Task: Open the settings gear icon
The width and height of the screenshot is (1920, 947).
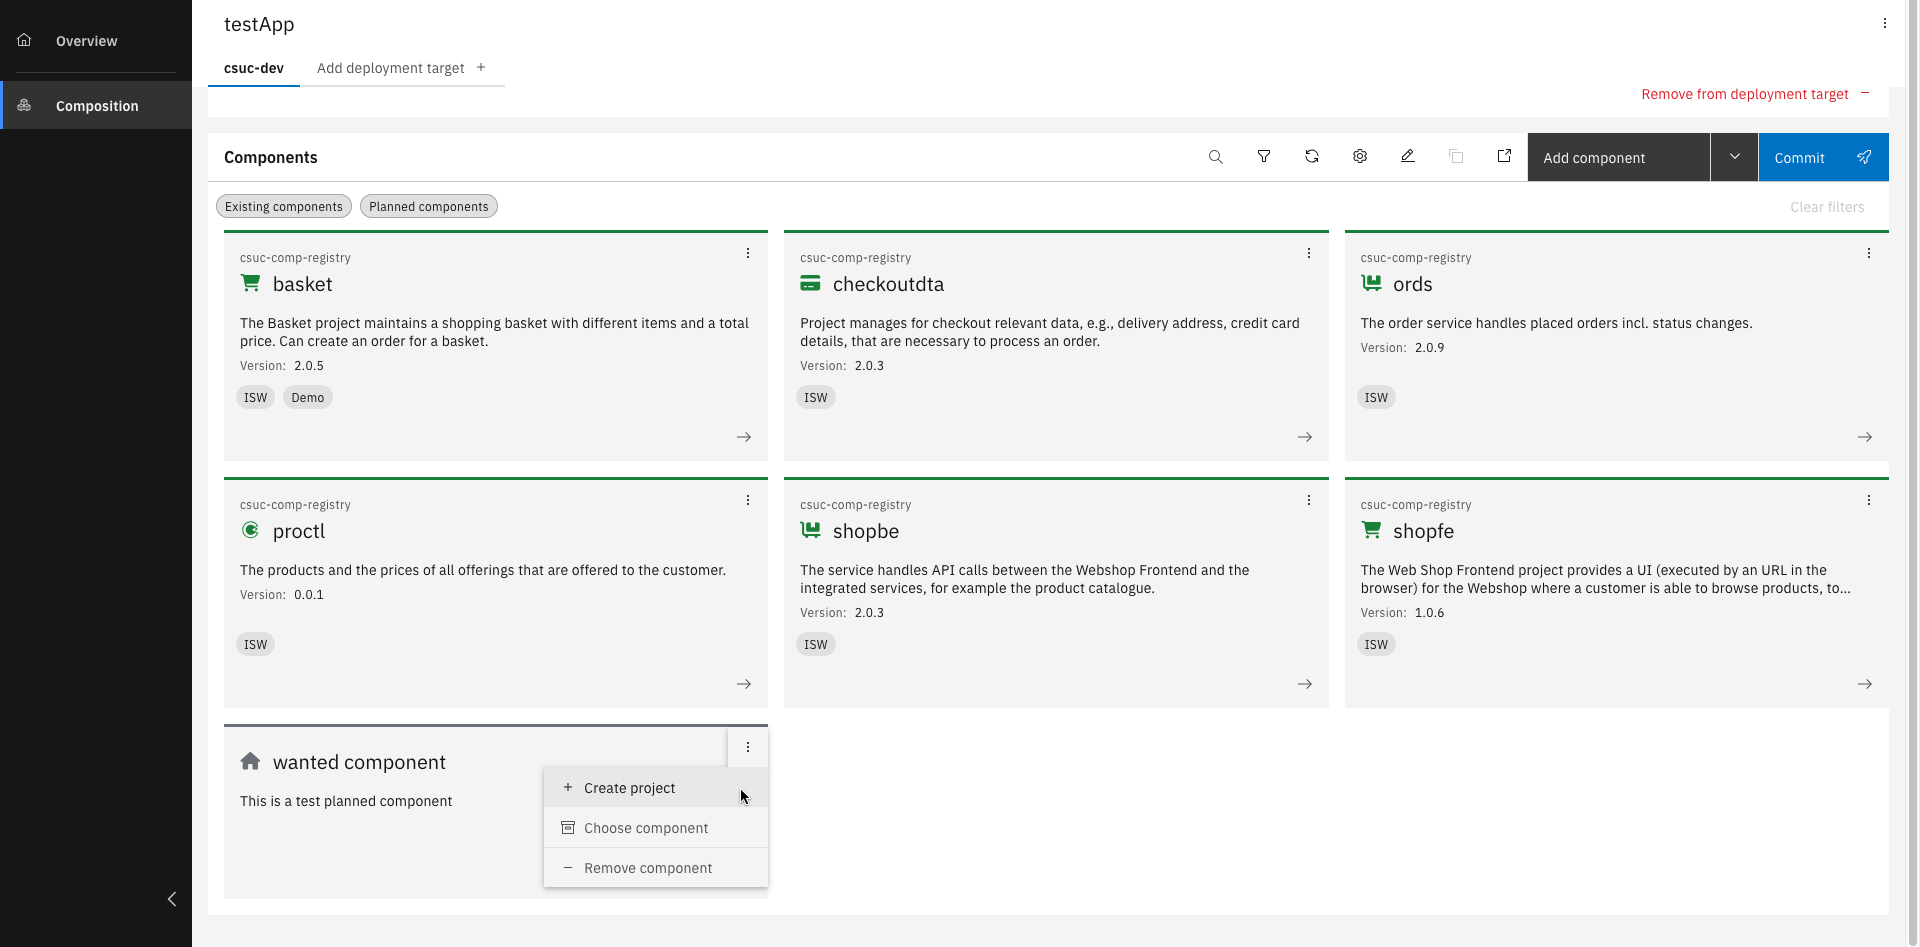Action: pyautogui.click(x=1359, y=157)
